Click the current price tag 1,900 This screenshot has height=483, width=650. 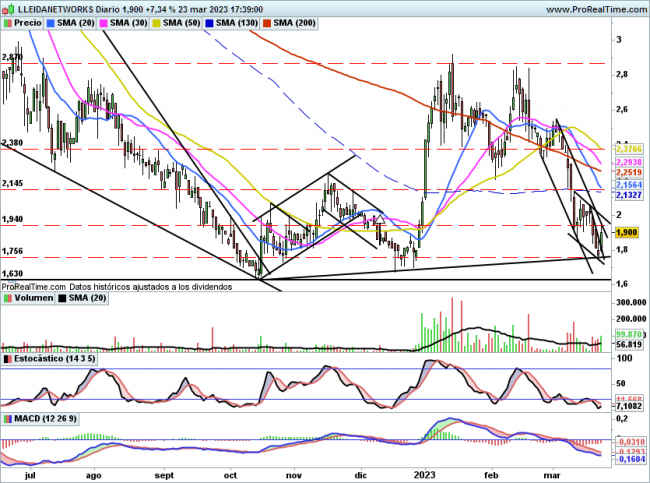click(626, 233)
